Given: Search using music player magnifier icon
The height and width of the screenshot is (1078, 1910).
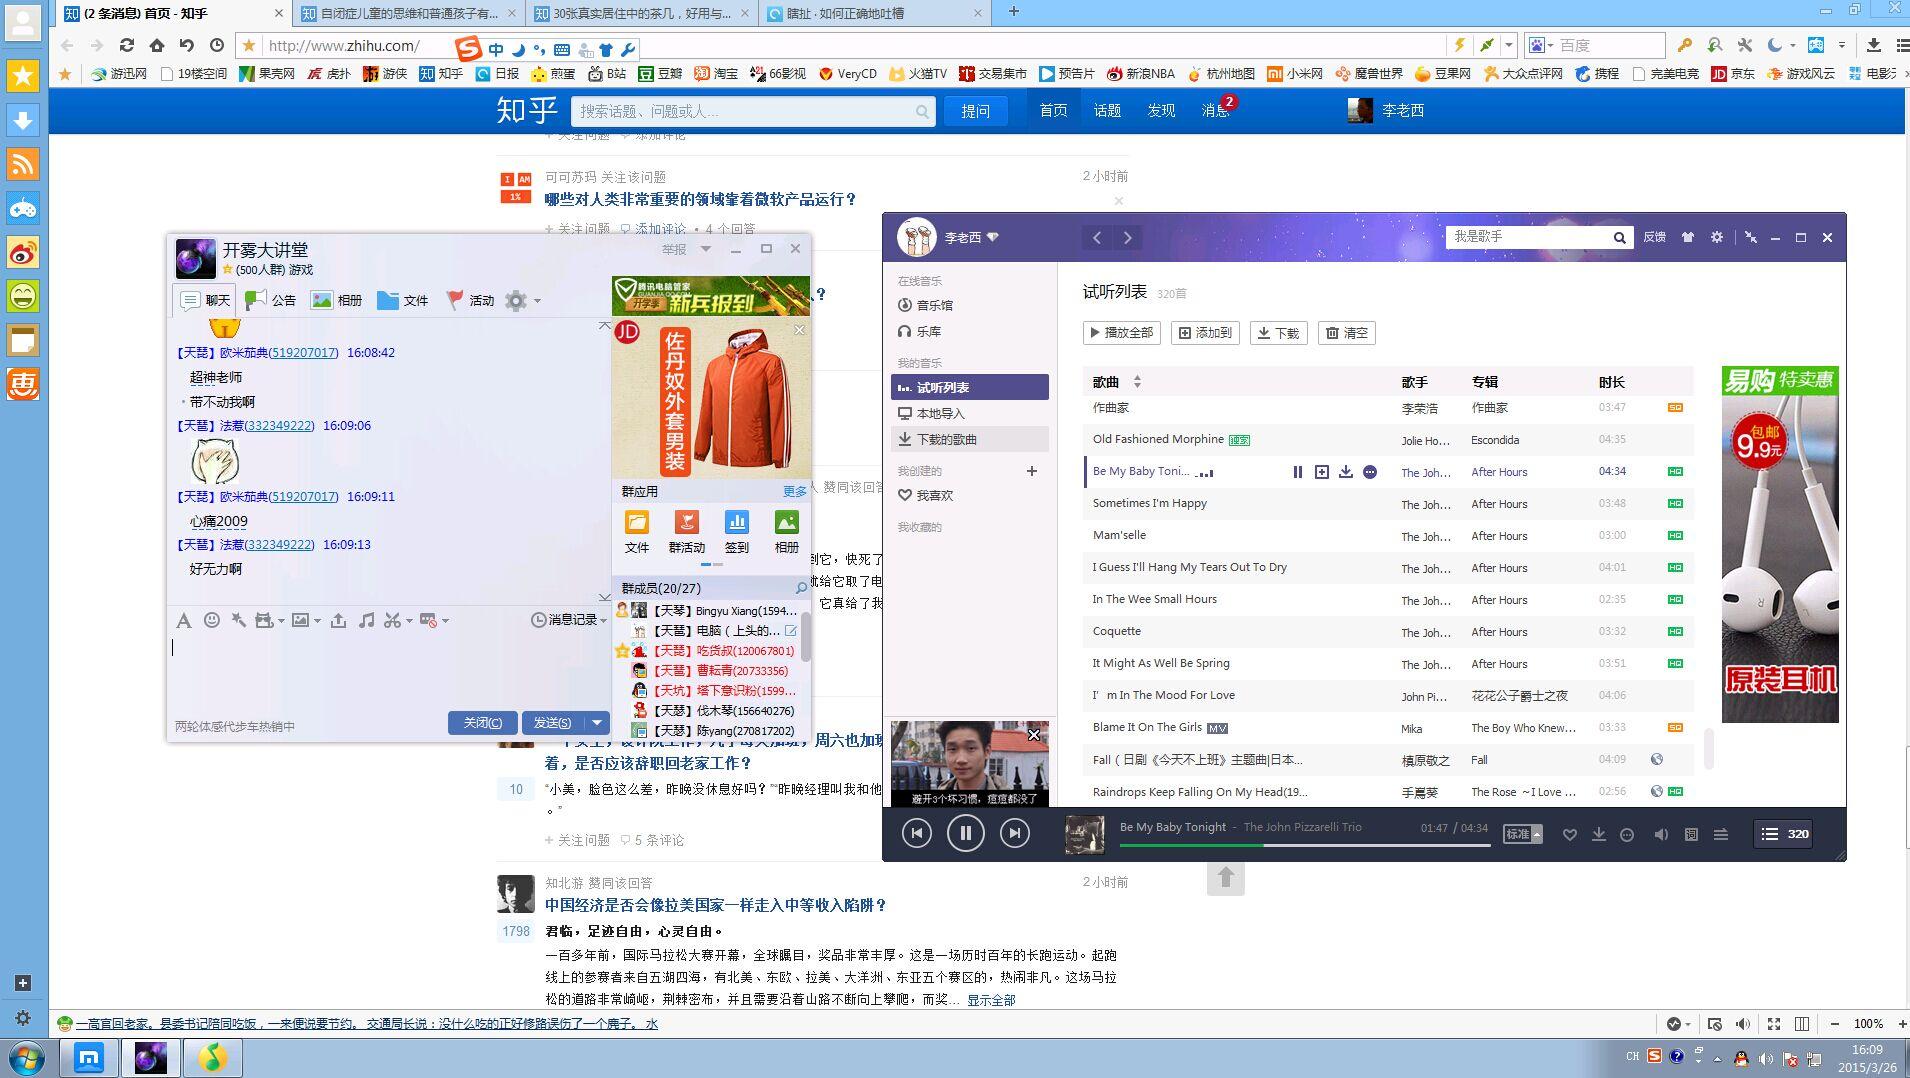Looking at the screenshot, I should (1619, 237).
